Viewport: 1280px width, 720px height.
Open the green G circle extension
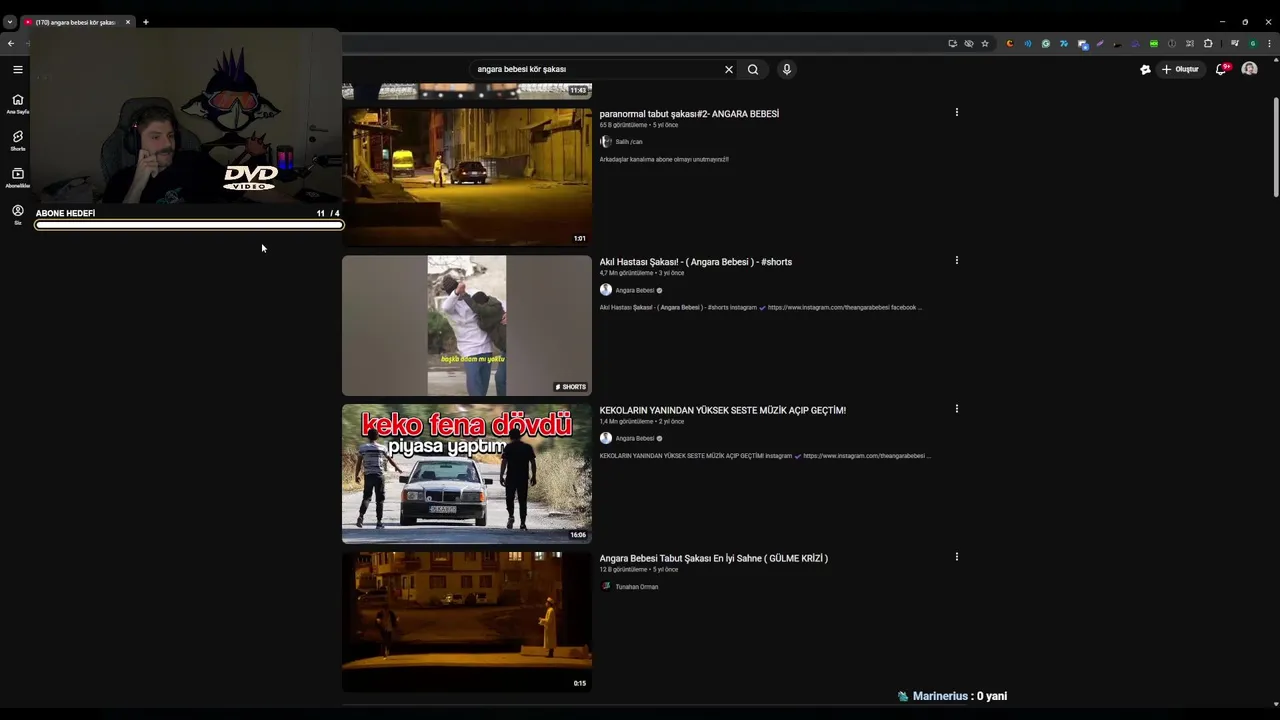(x=1046, y=43)
